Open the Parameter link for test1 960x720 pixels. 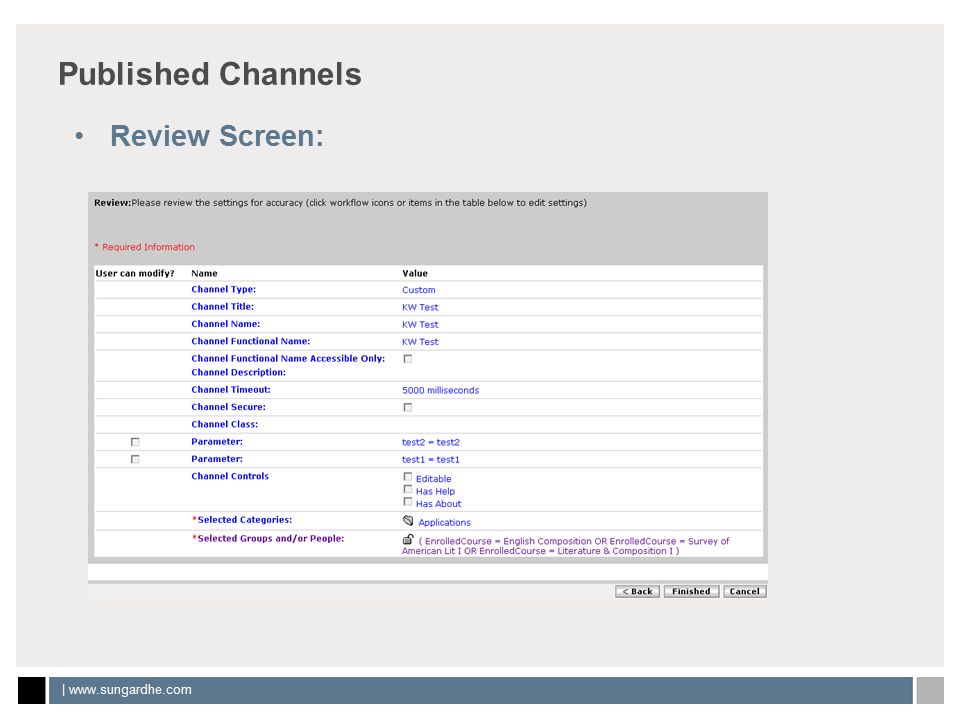(x=217, y=459)
